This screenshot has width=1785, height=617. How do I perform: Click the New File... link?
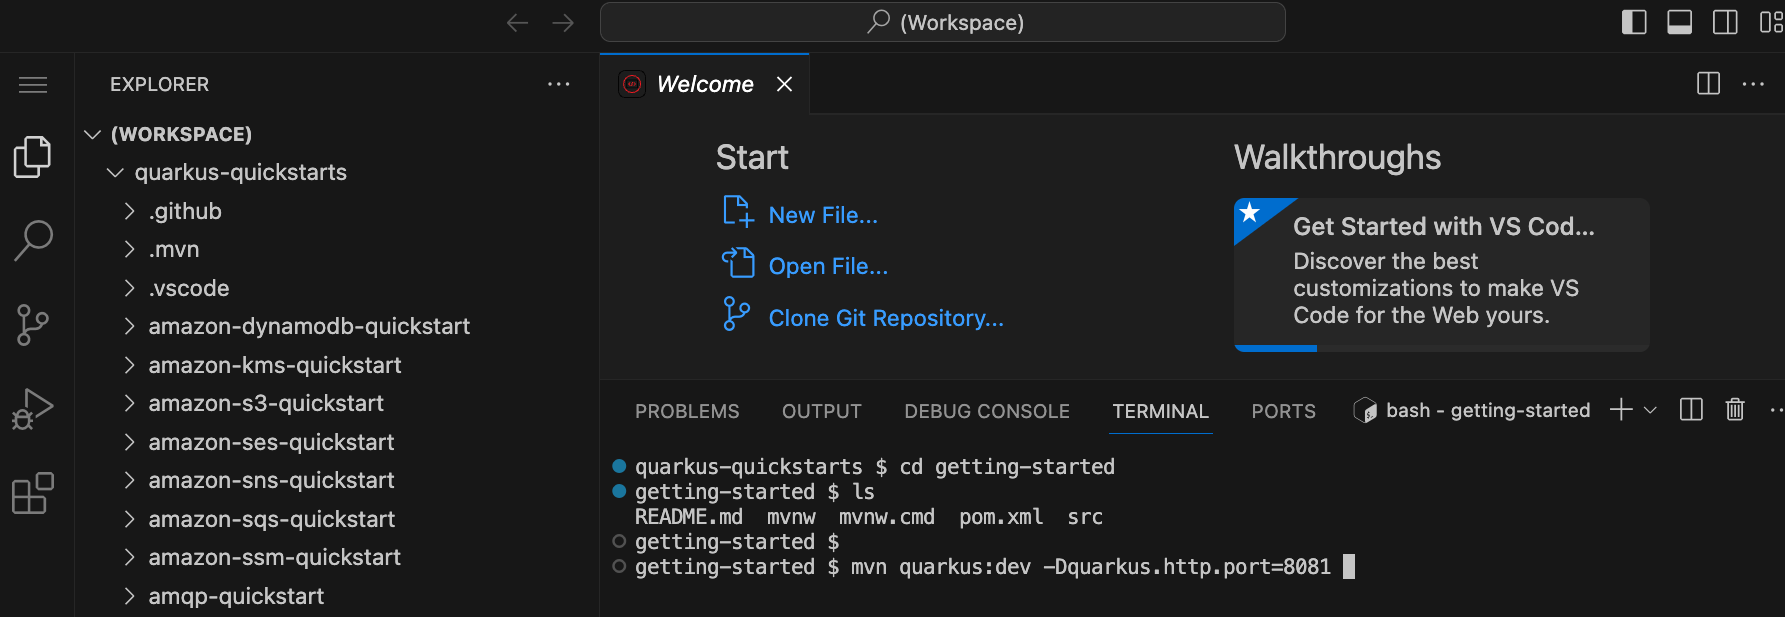[x=823, y=215]
